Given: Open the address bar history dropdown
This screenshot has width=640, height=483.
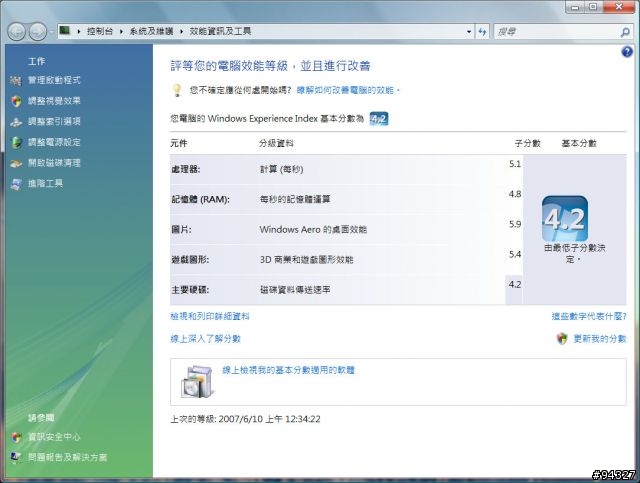Looking at the screenshot, I should [x=469, y=31].
